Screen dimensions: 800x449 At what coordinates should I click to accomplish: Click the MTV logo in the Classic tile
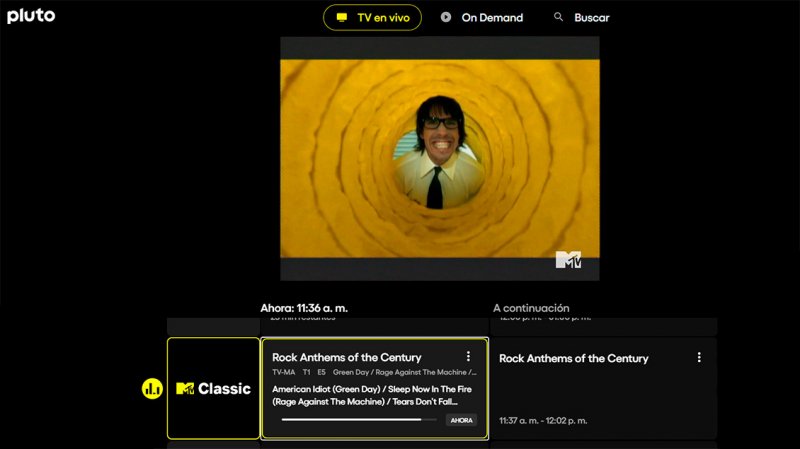[185, 388]
